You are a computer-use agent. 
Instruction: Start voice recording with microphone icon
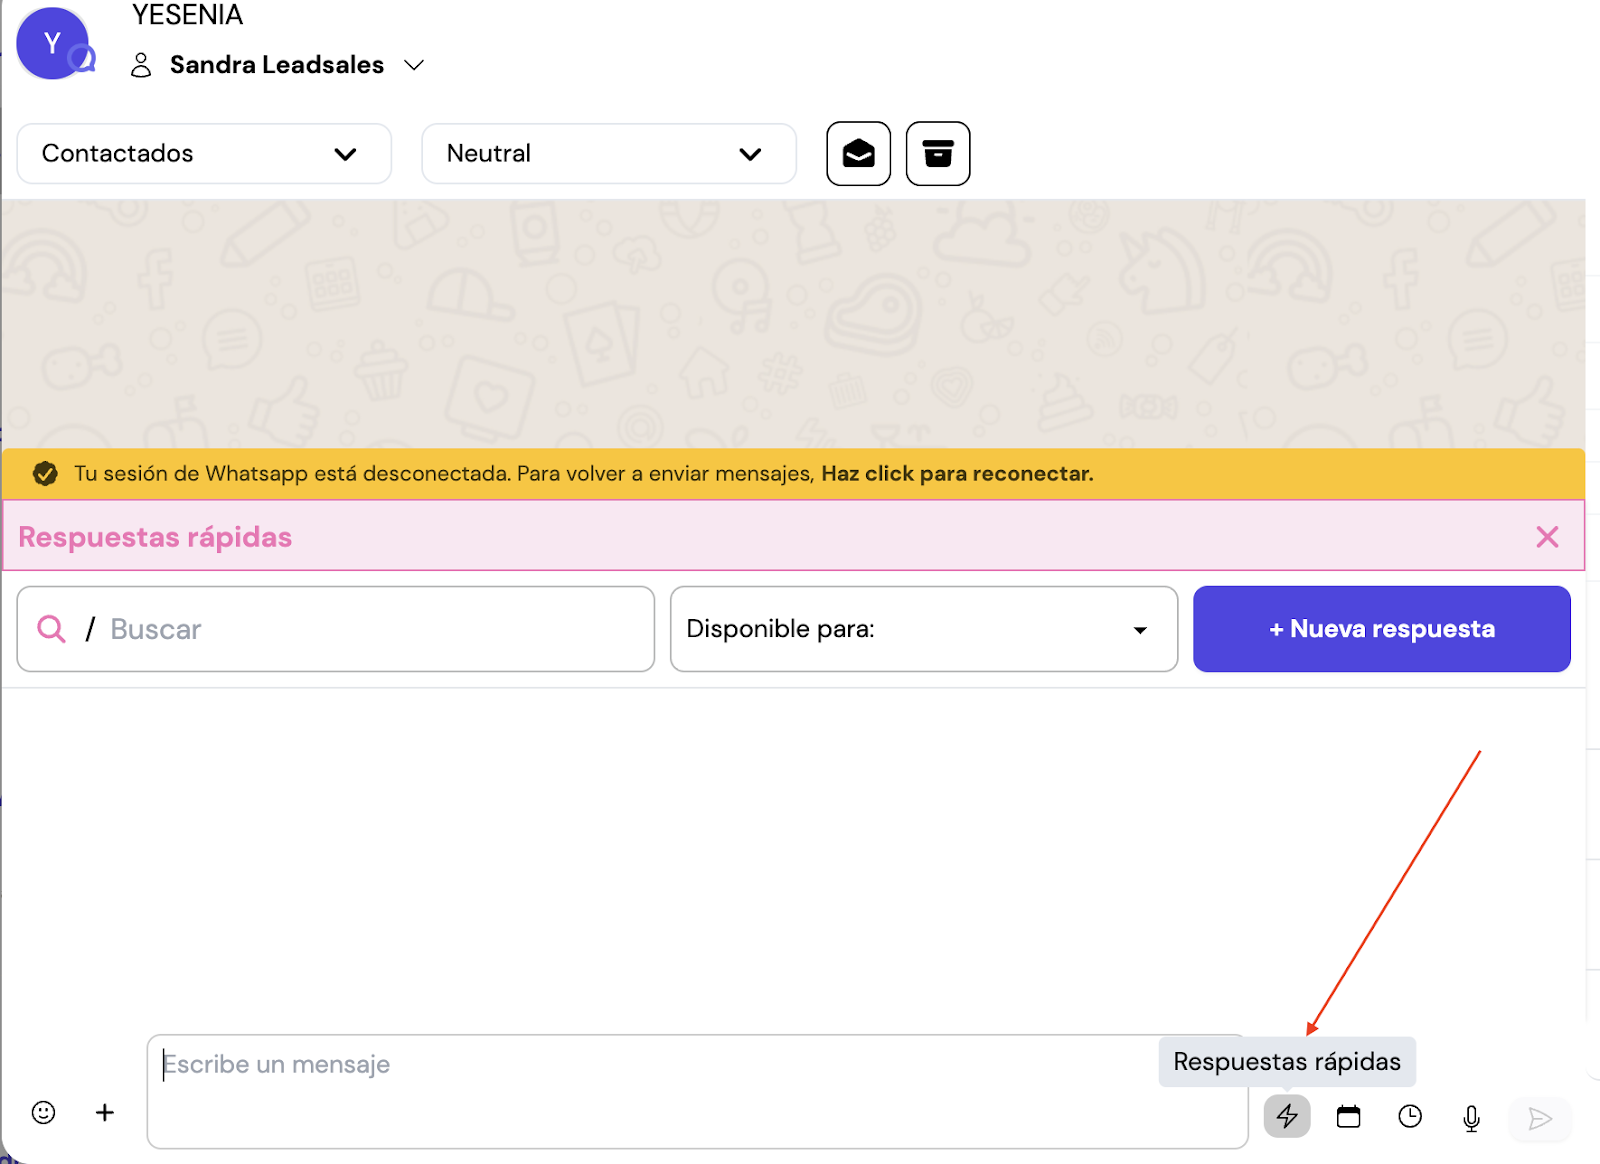(1471, 1117)
